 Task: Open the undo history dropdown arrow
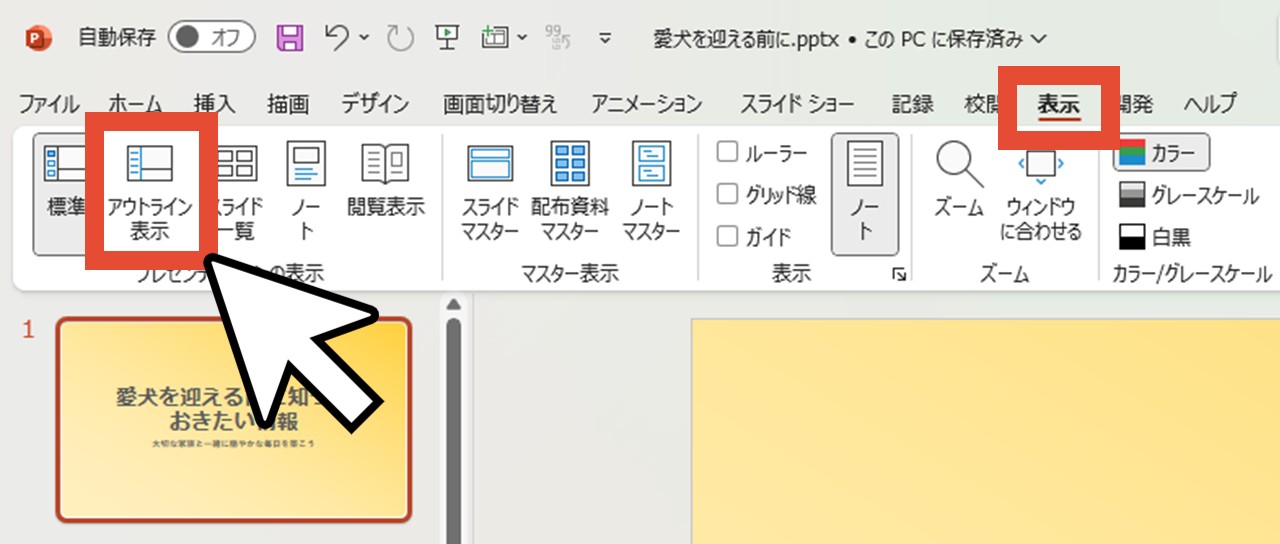[x=364, y=38]
